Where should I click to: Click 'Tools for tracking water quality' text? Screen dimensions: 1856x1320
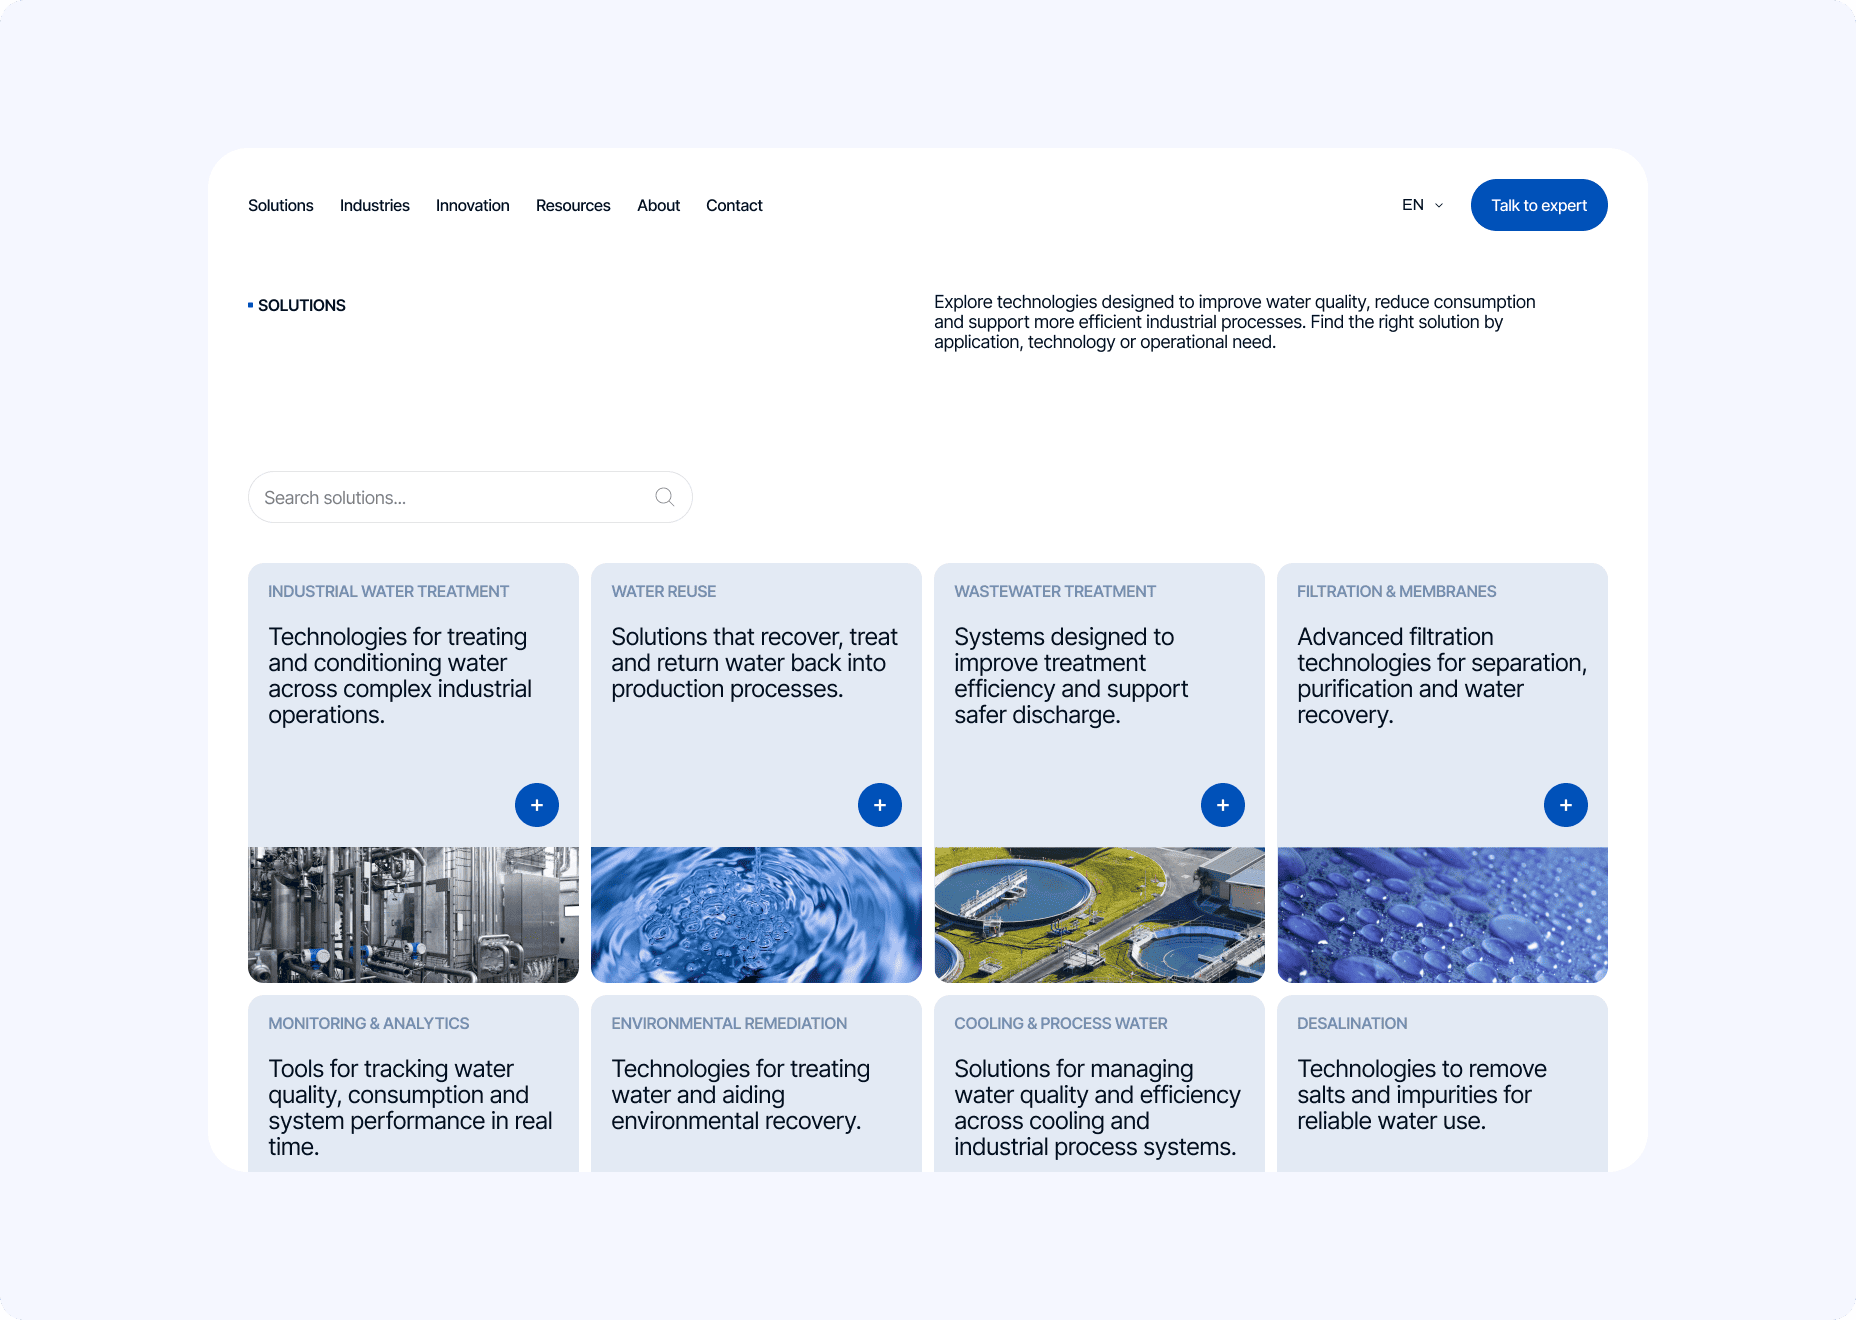tap(410, 1108)
